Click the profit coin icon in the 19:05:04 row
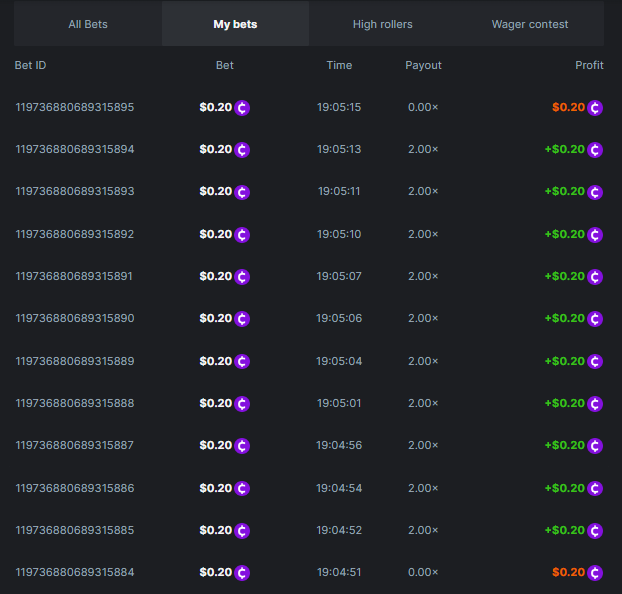The image size is (622, 594). pyautogui.click(x=596, y=361)
